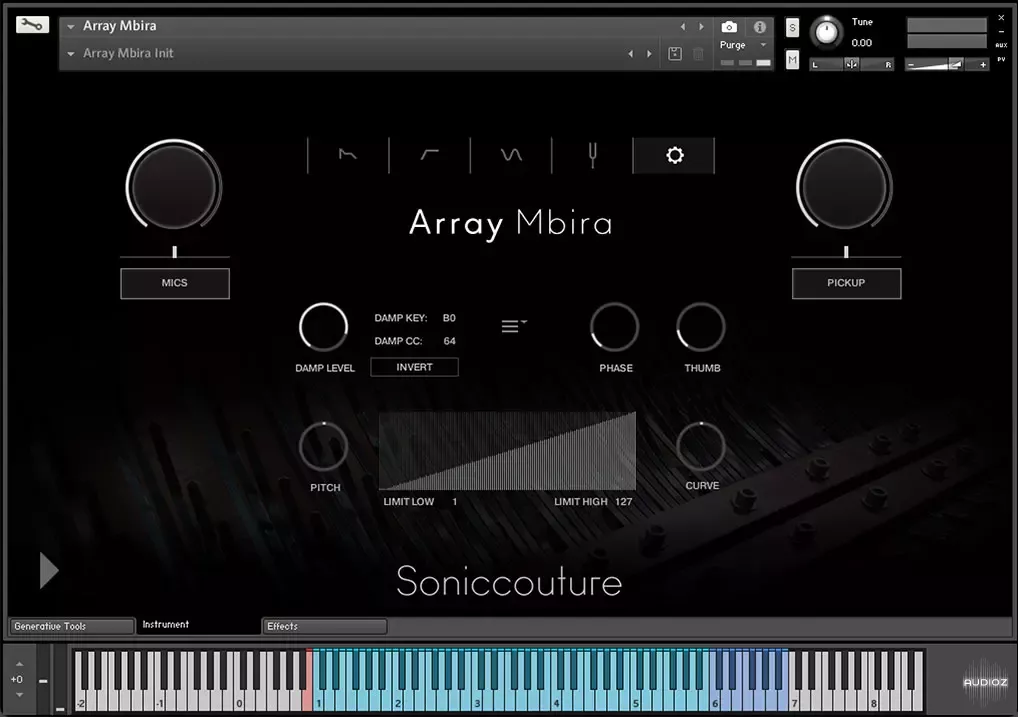This screenshot has width=1018, height=717.
Task: Click the pan slider between L and R
Action: pyautogui.click(x=852, y=64)
